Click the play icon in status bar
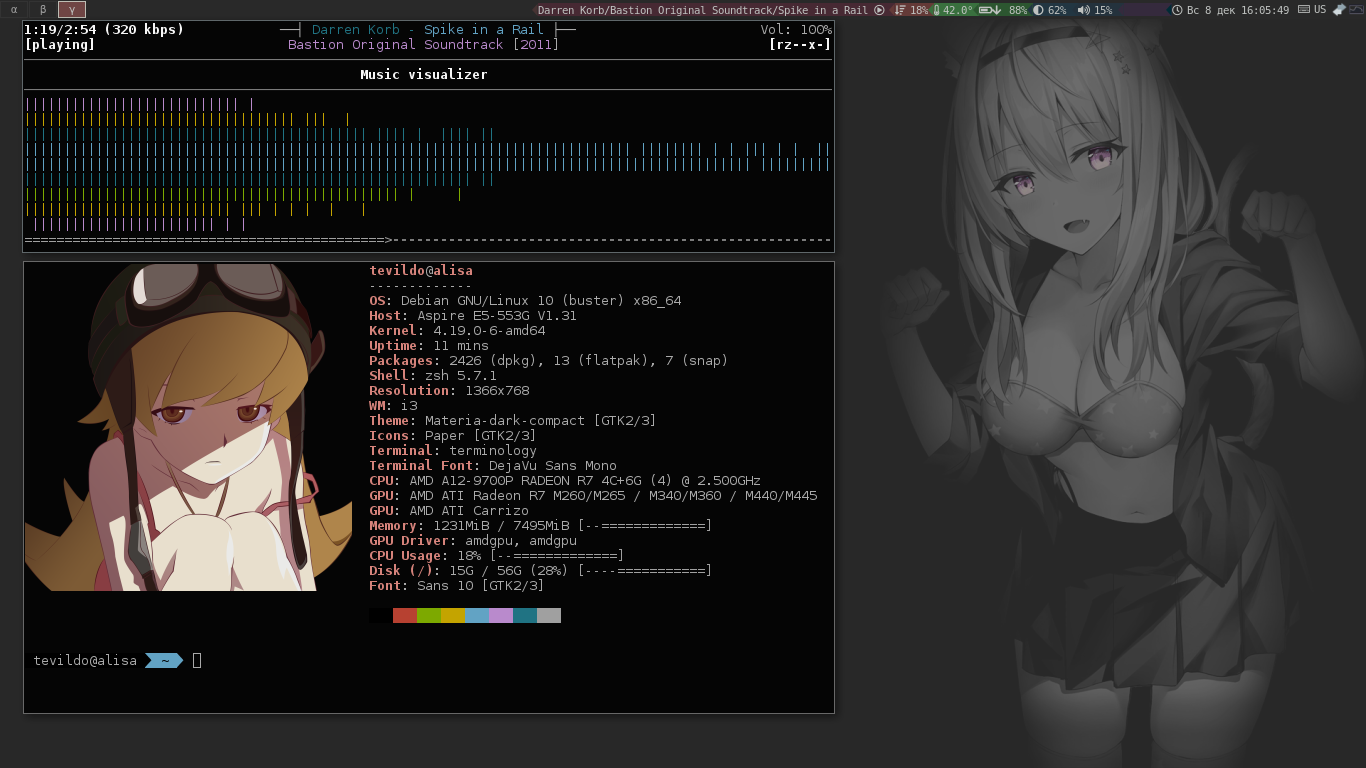The image size is (1366, 768). [879, 10]
